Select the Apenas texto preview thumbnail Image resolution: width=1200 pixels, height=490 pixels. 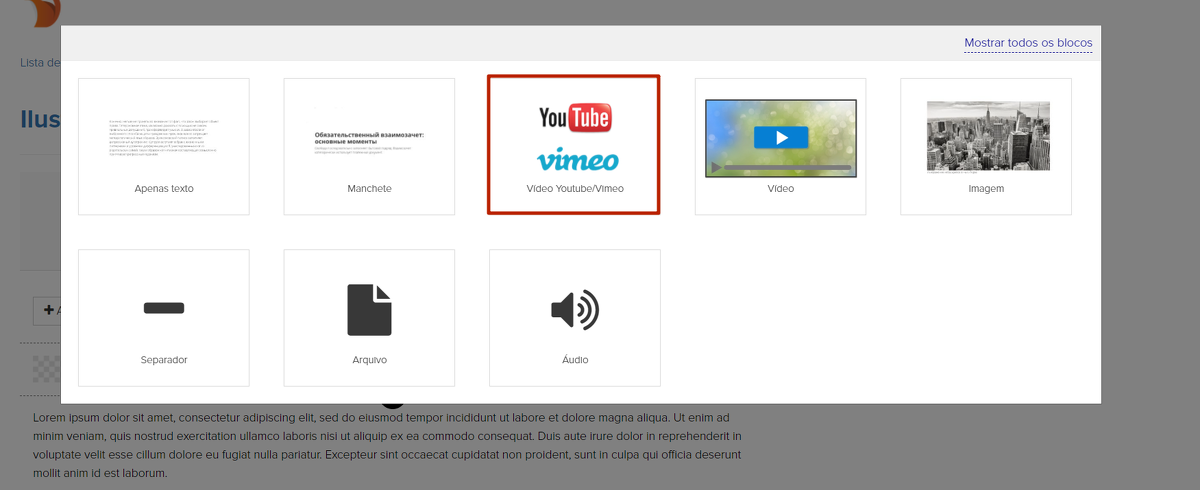coord(164,138)
